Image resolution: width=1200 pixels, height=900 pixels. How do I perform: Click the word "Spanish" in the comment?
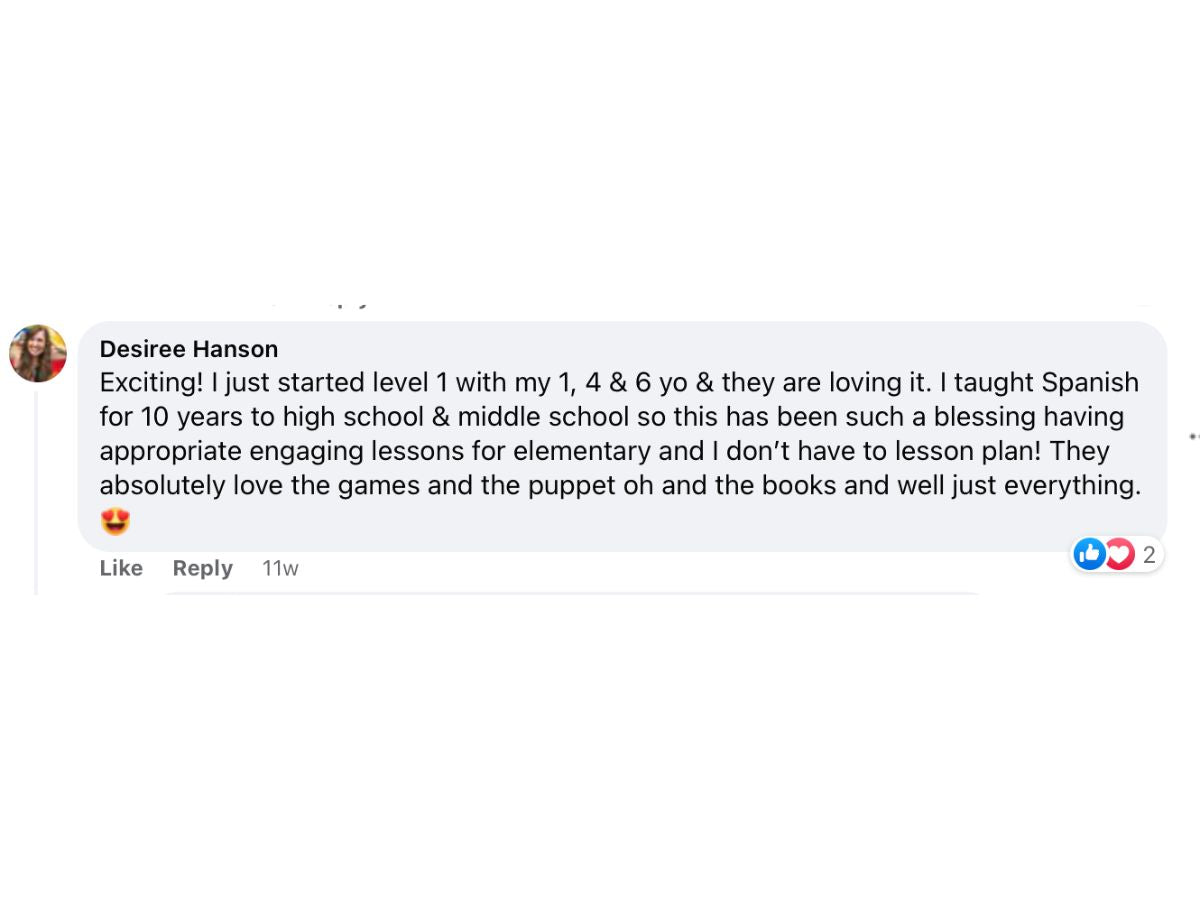[1090, 383]
